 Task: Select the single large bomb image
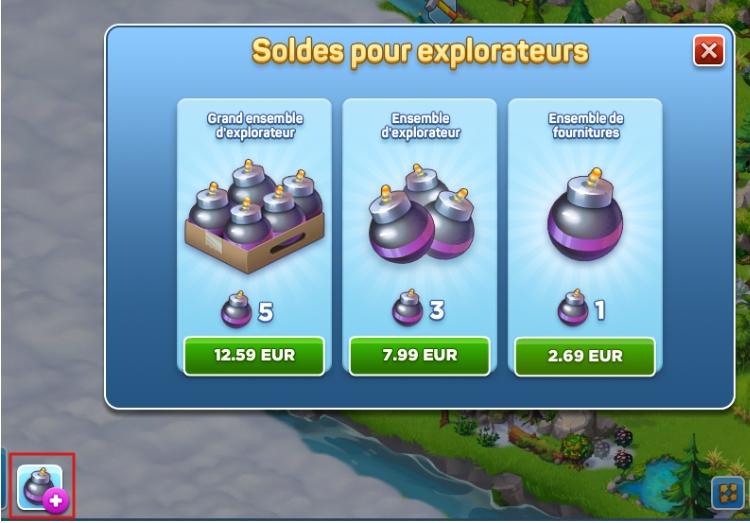coord(585,214)
